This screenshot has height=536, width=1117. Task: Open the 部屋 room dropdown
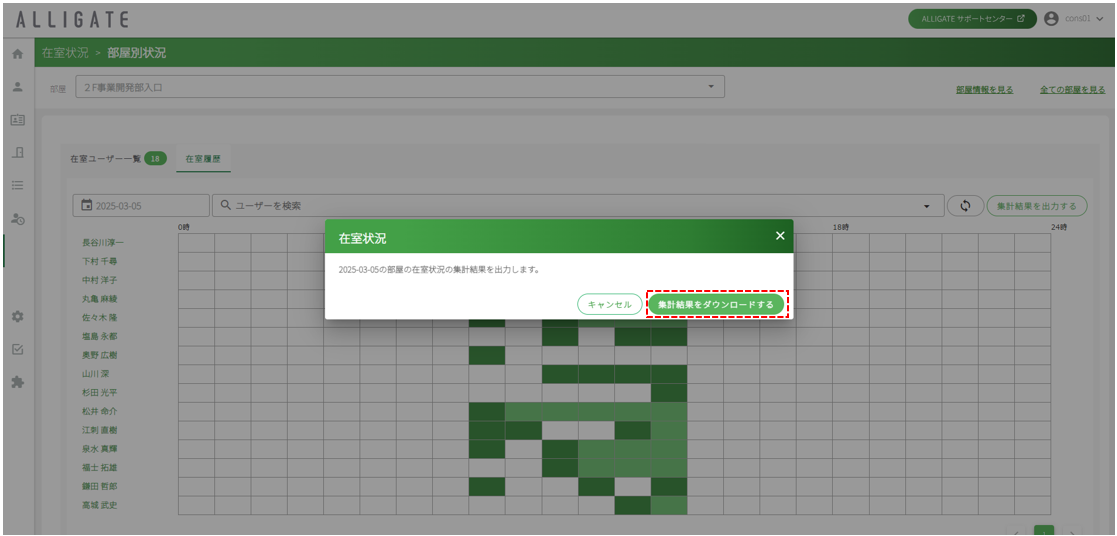[x=400, y=87]
